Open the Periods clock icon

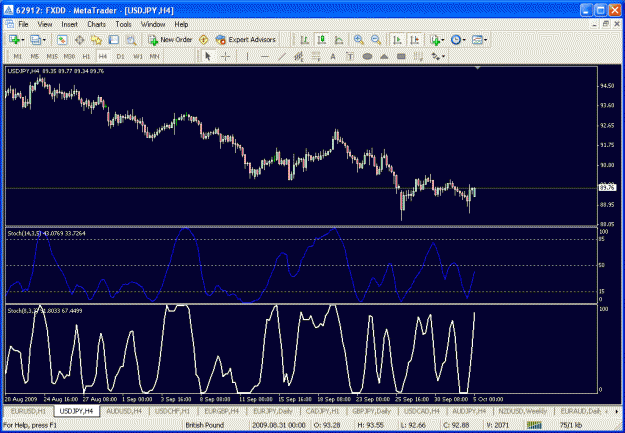point(456,40)
